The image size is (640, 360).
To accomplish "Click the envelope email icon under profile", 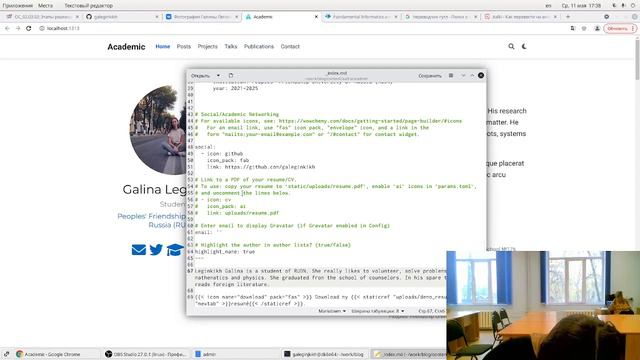I will click(x=139, y=250).
